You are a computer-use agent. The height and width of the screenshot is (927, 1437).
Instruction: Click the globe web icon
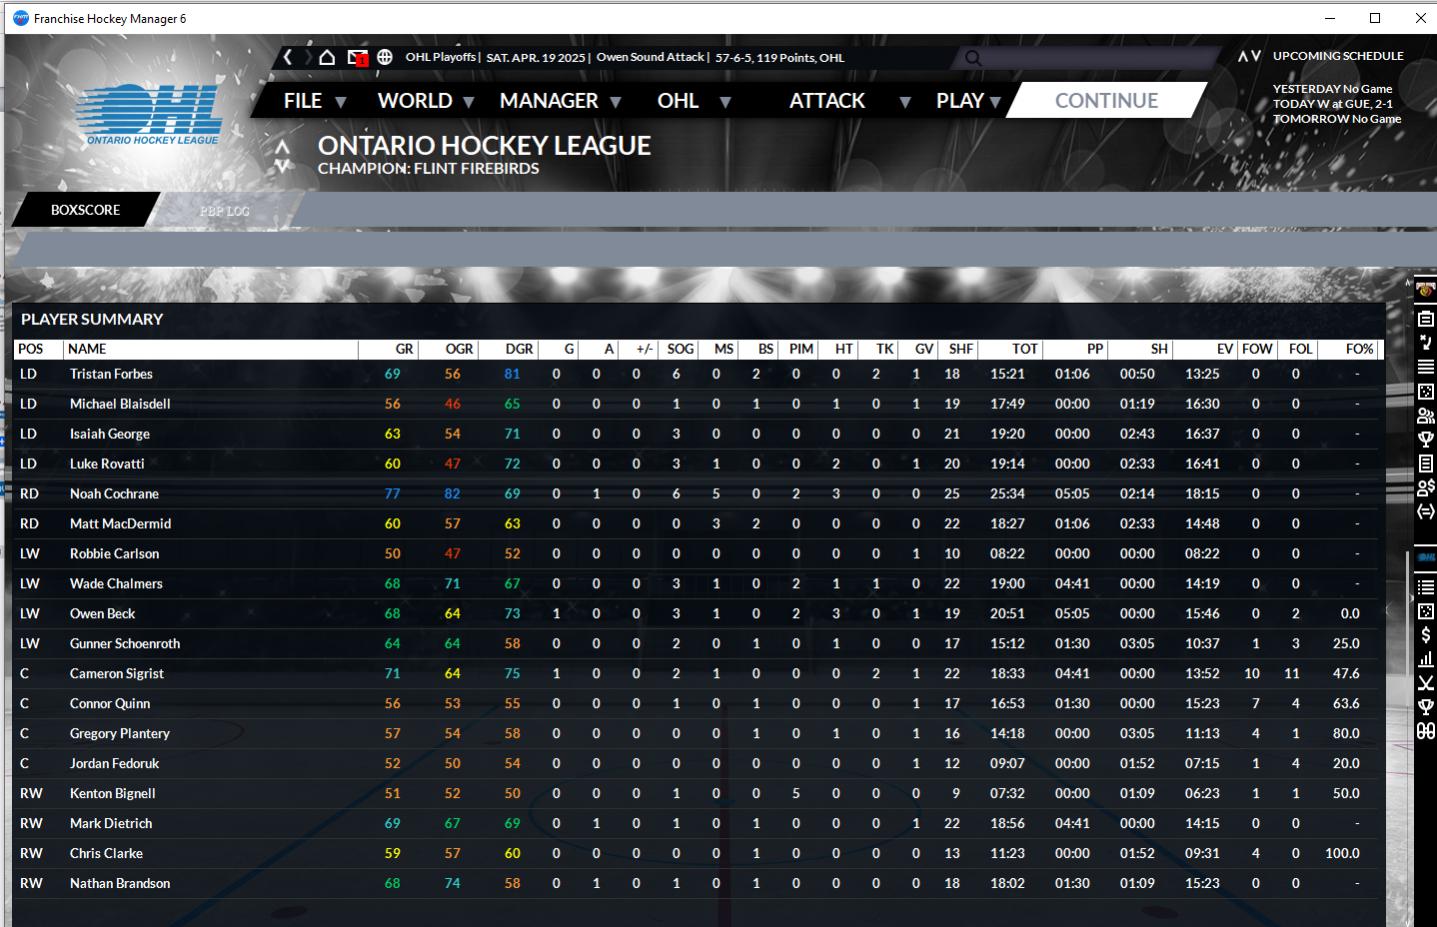click(x=385, y=57)
